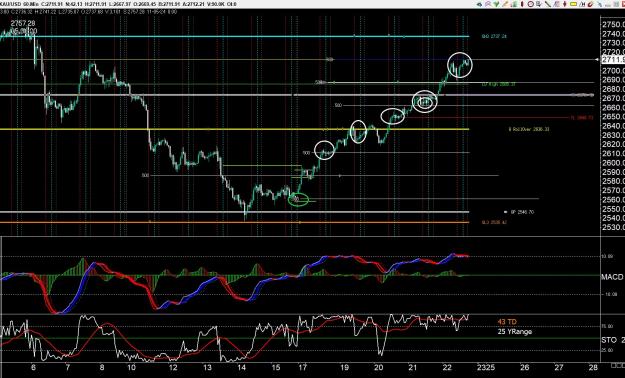Screen dimensions: 625x378
Task: Click date 10 on the time axis
Action: coord(132,367)
